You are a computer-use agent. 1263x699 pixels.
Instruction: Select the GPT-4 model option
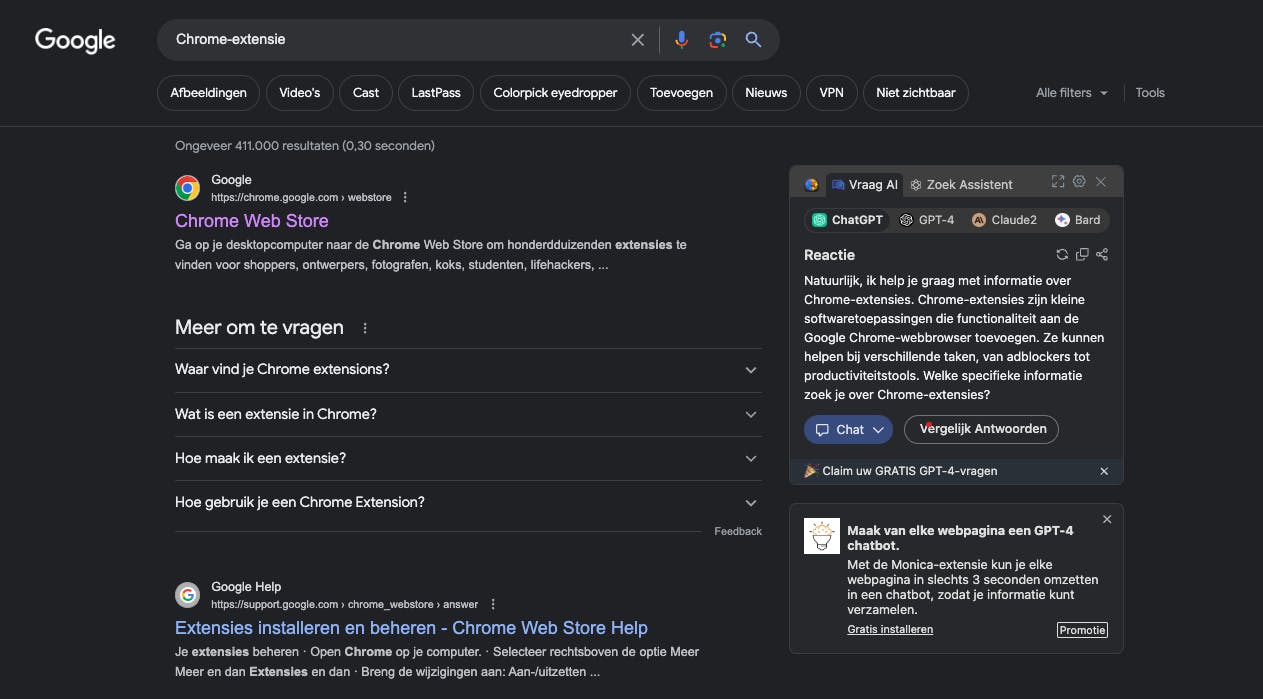[927, 220]
